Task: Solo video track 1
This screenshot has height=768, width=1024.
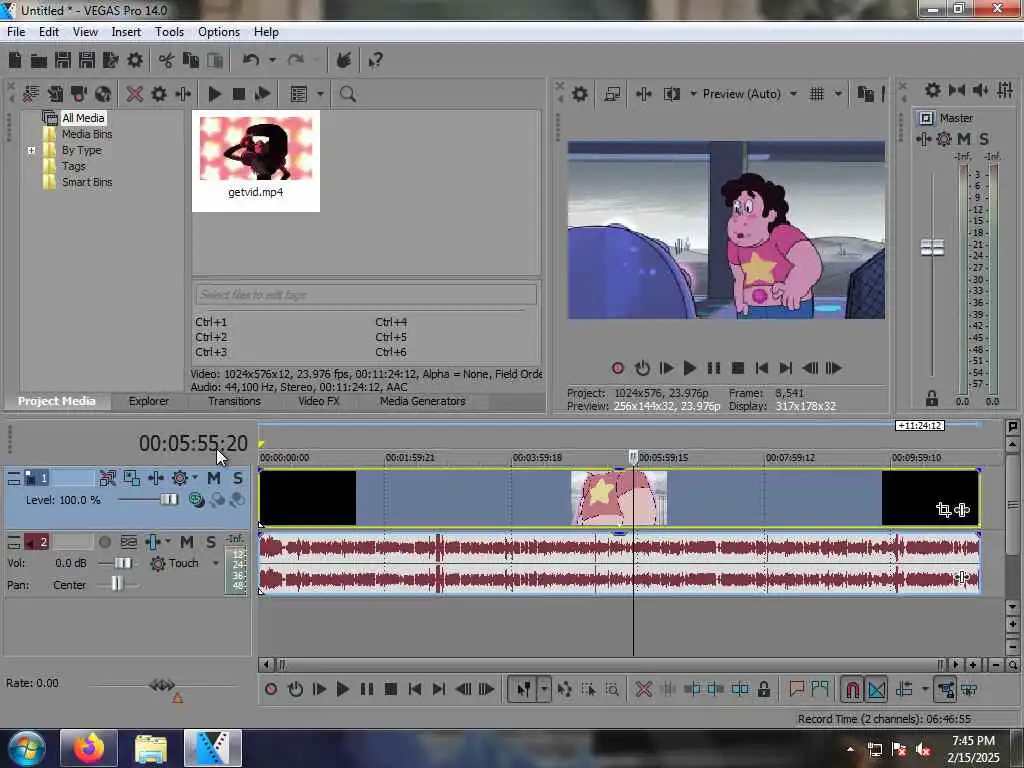Action: (238, 478)
